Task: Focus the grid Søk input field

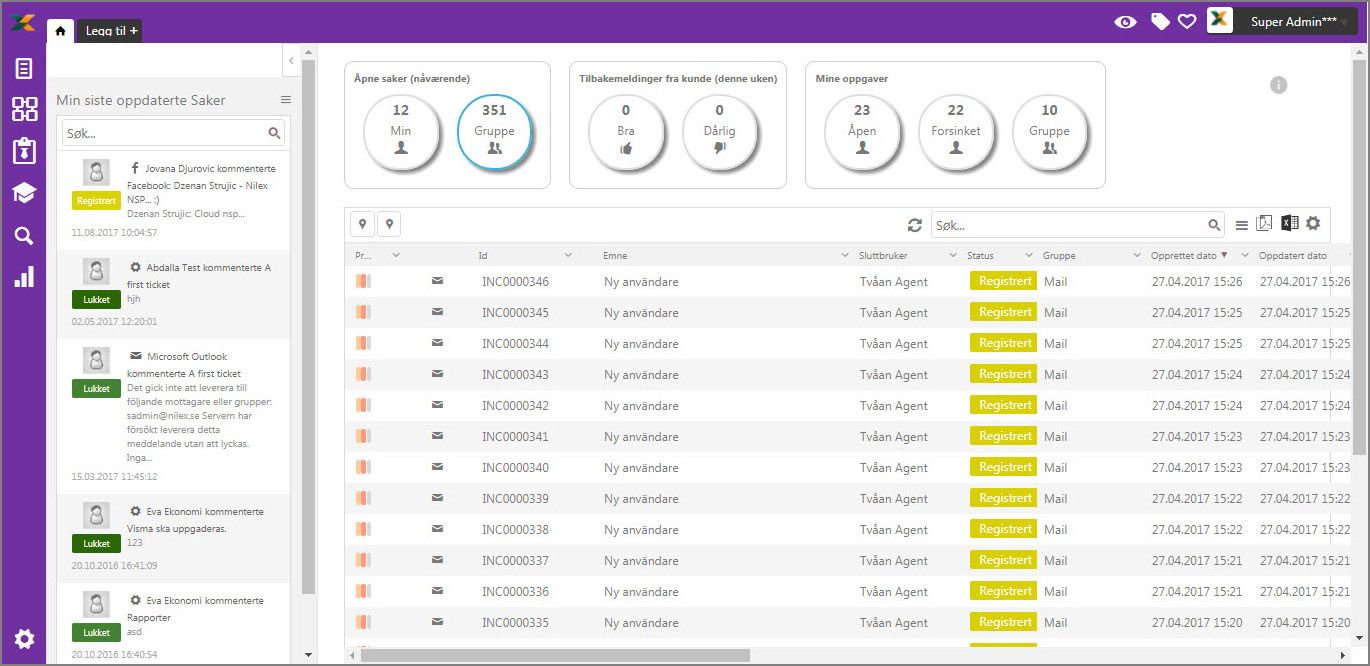Action: pos(1068,225)
